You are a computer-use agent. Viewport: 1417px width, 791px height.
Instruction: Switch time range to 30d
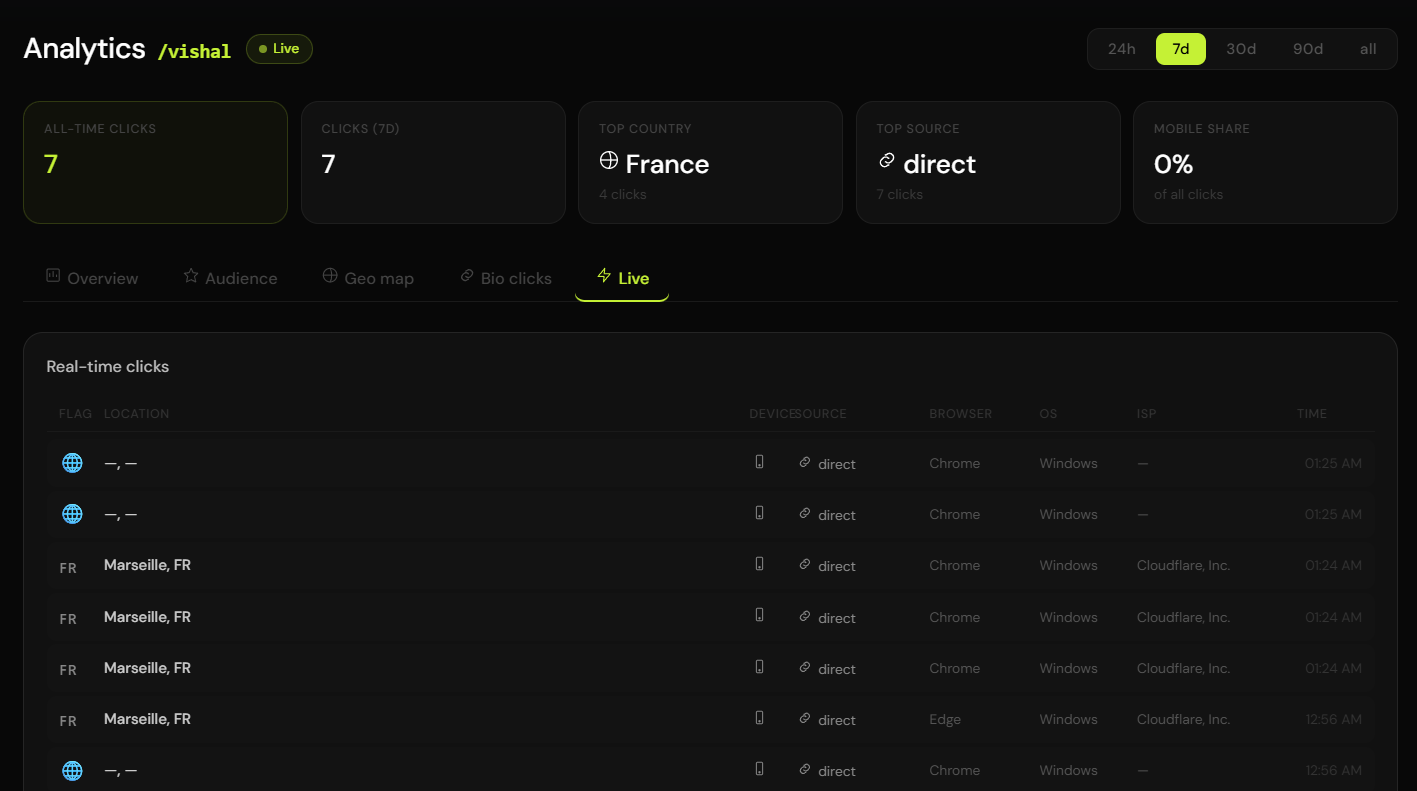click(1241, 49)
